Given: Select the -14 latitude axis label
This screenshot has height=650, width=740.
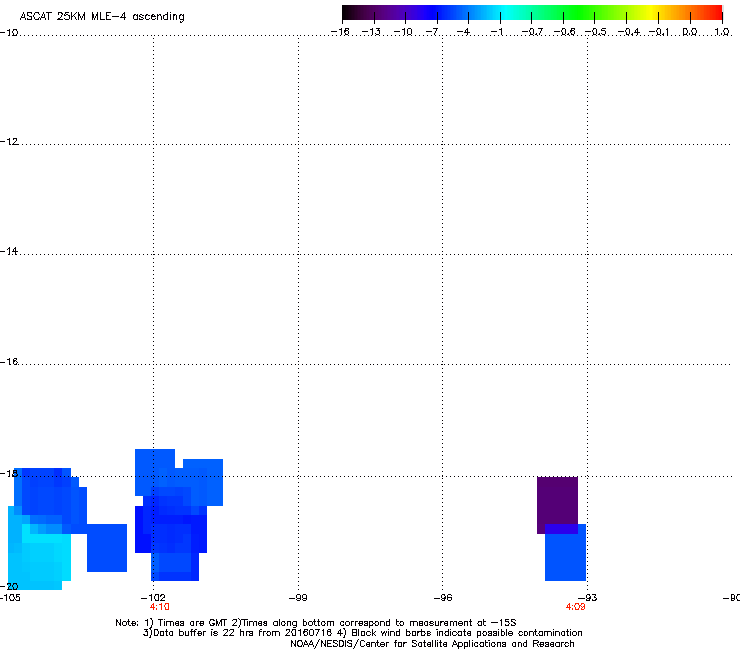Looking at the screenshot, I should click(9, 252).
